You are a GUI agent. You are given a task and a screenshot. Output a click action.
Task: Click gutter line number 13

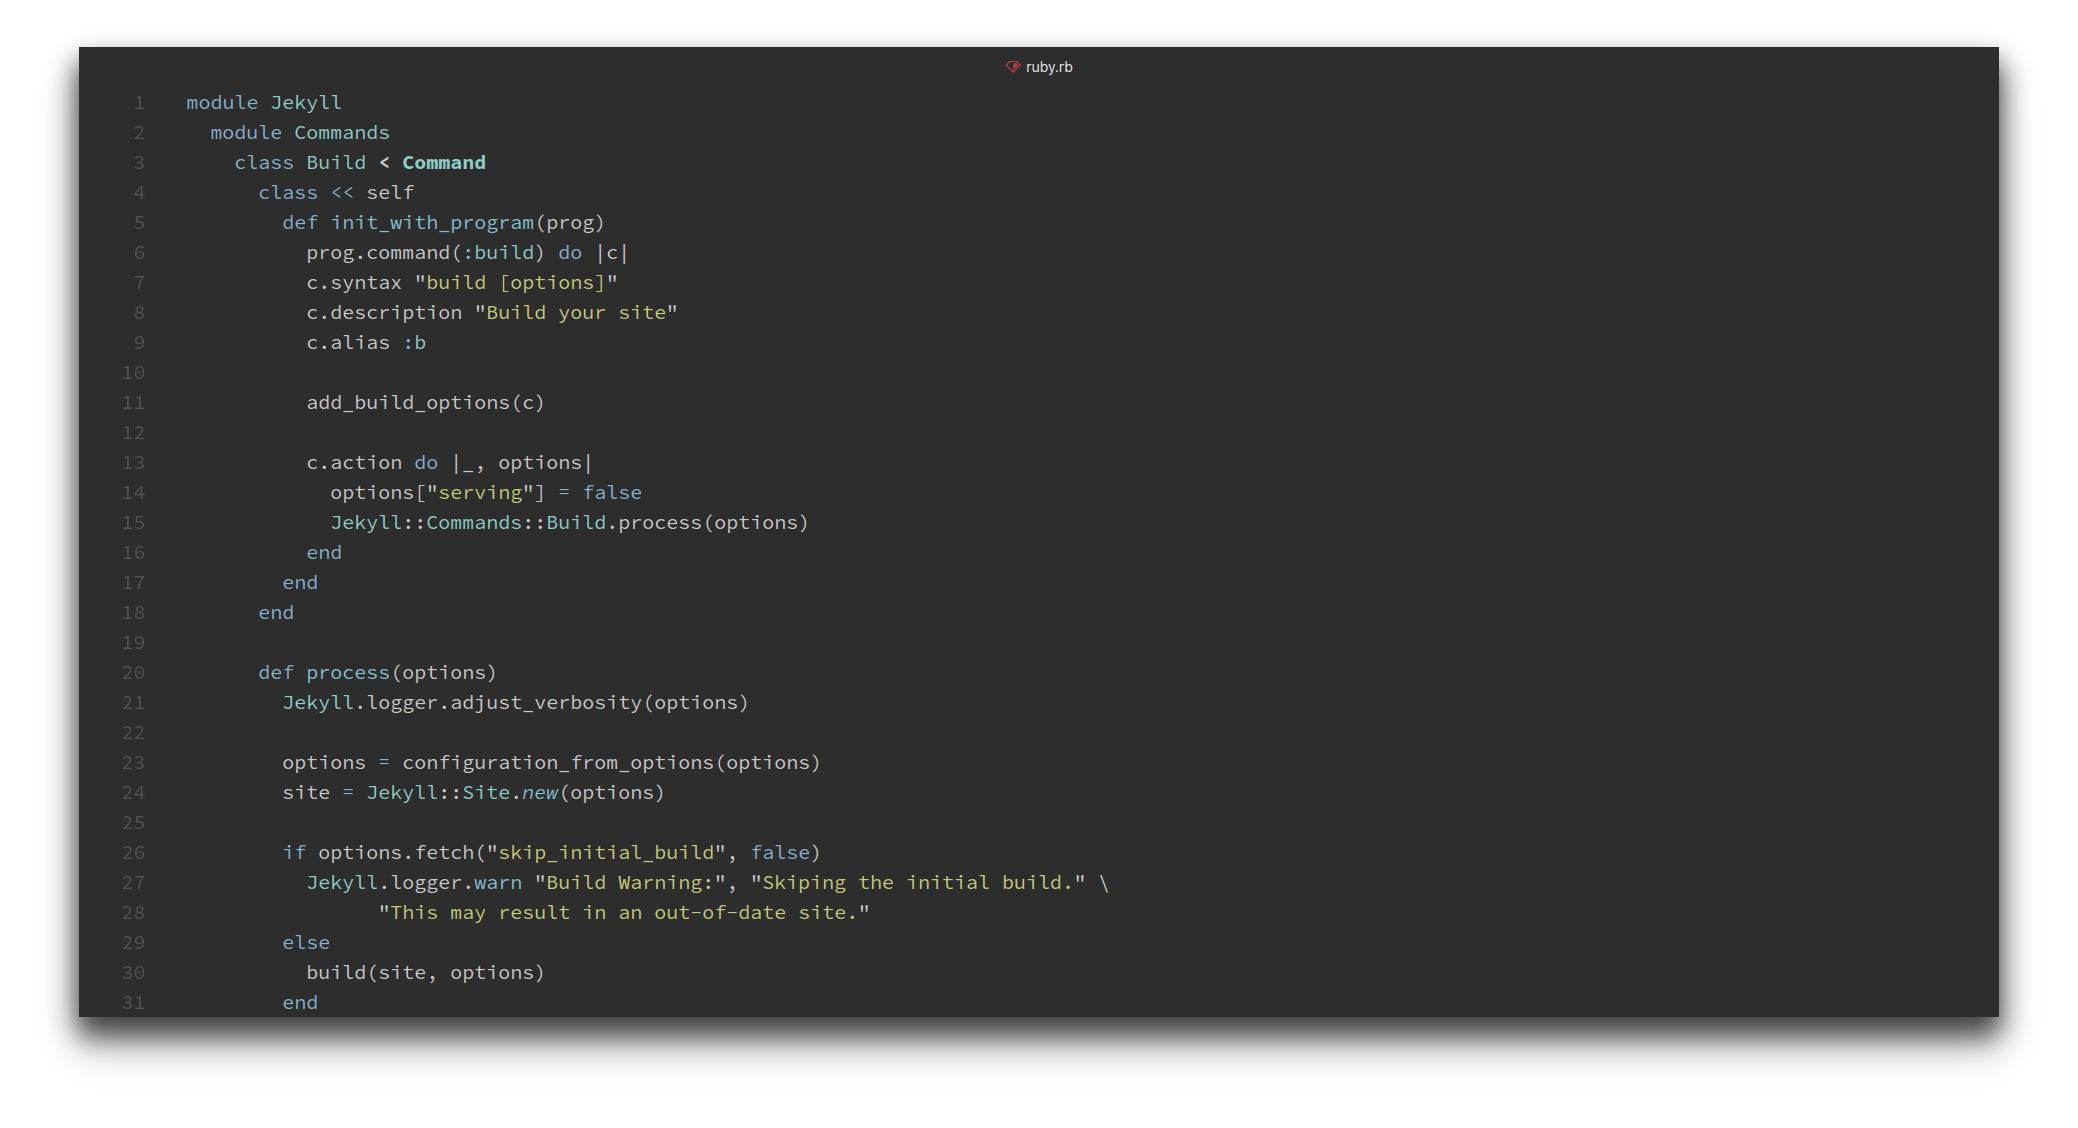(x=133, y=463)
